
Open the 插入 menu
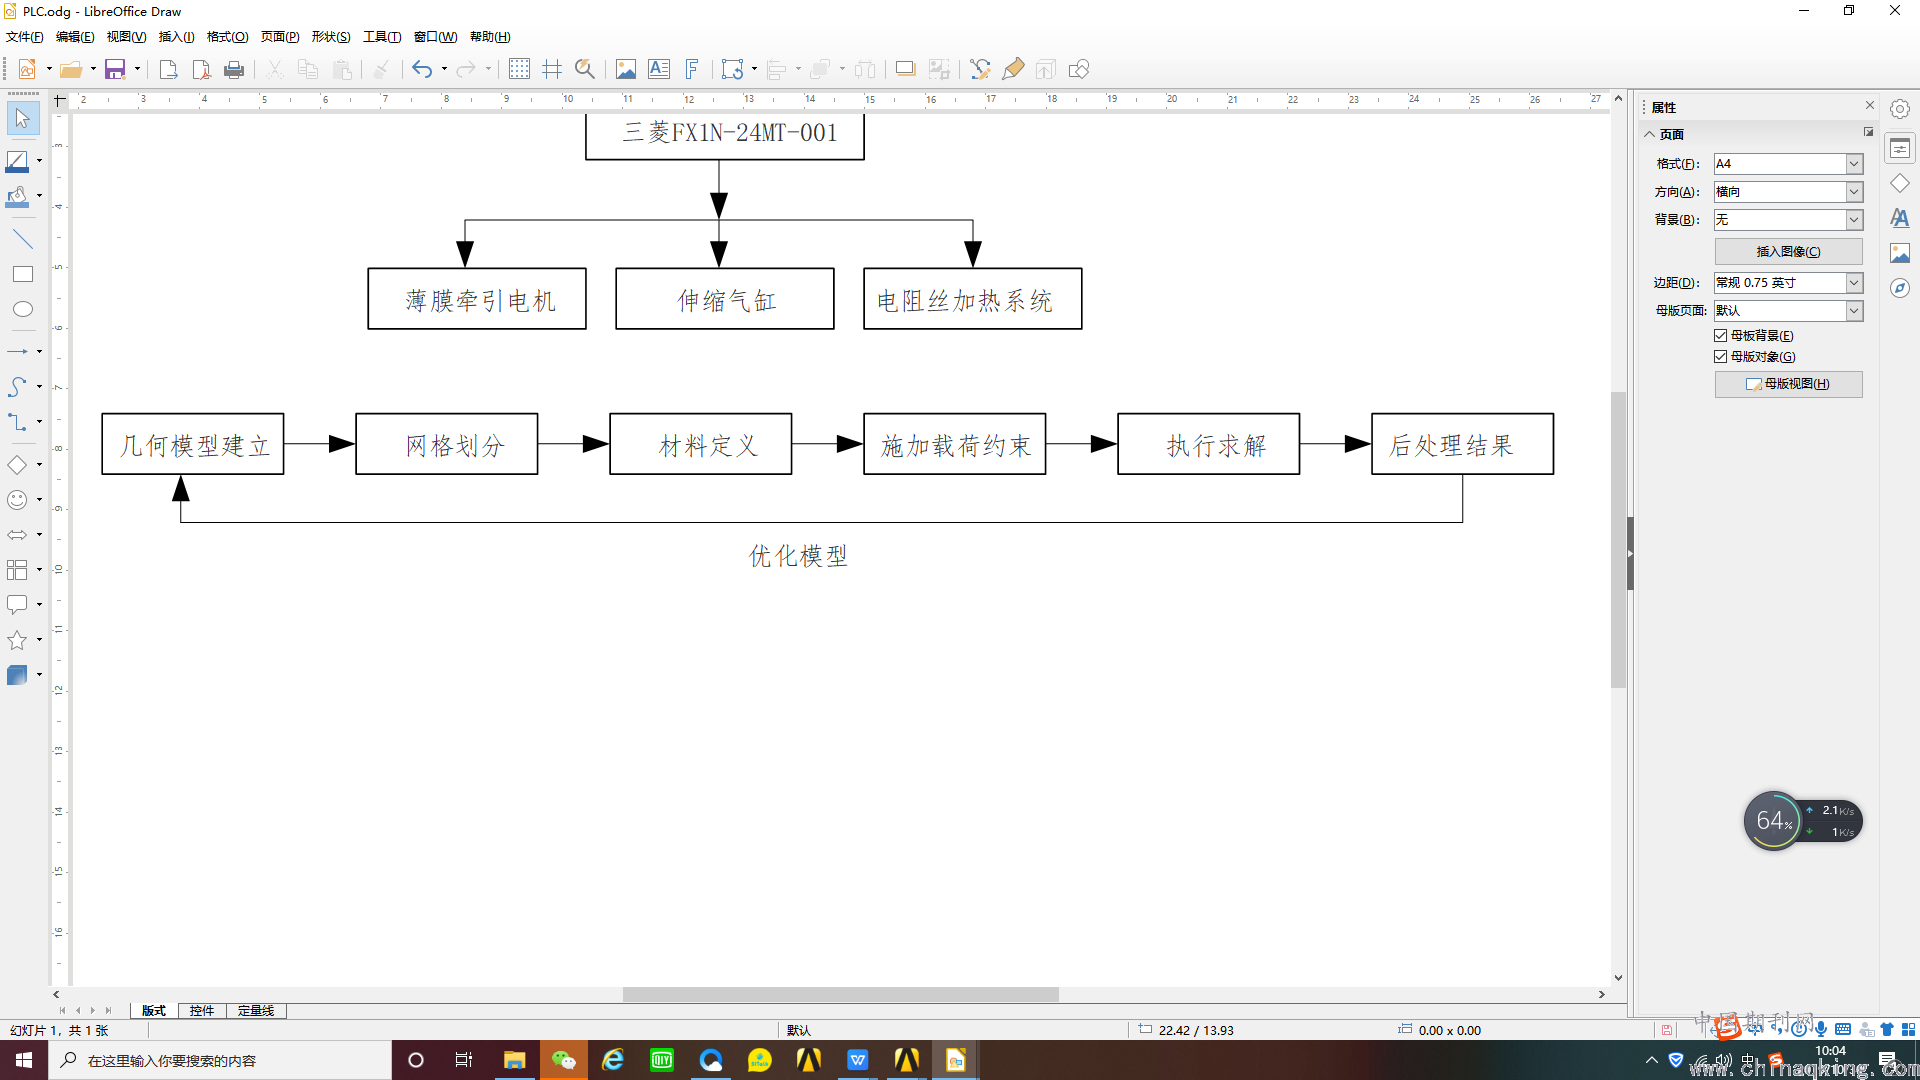(x=176, y=37)
